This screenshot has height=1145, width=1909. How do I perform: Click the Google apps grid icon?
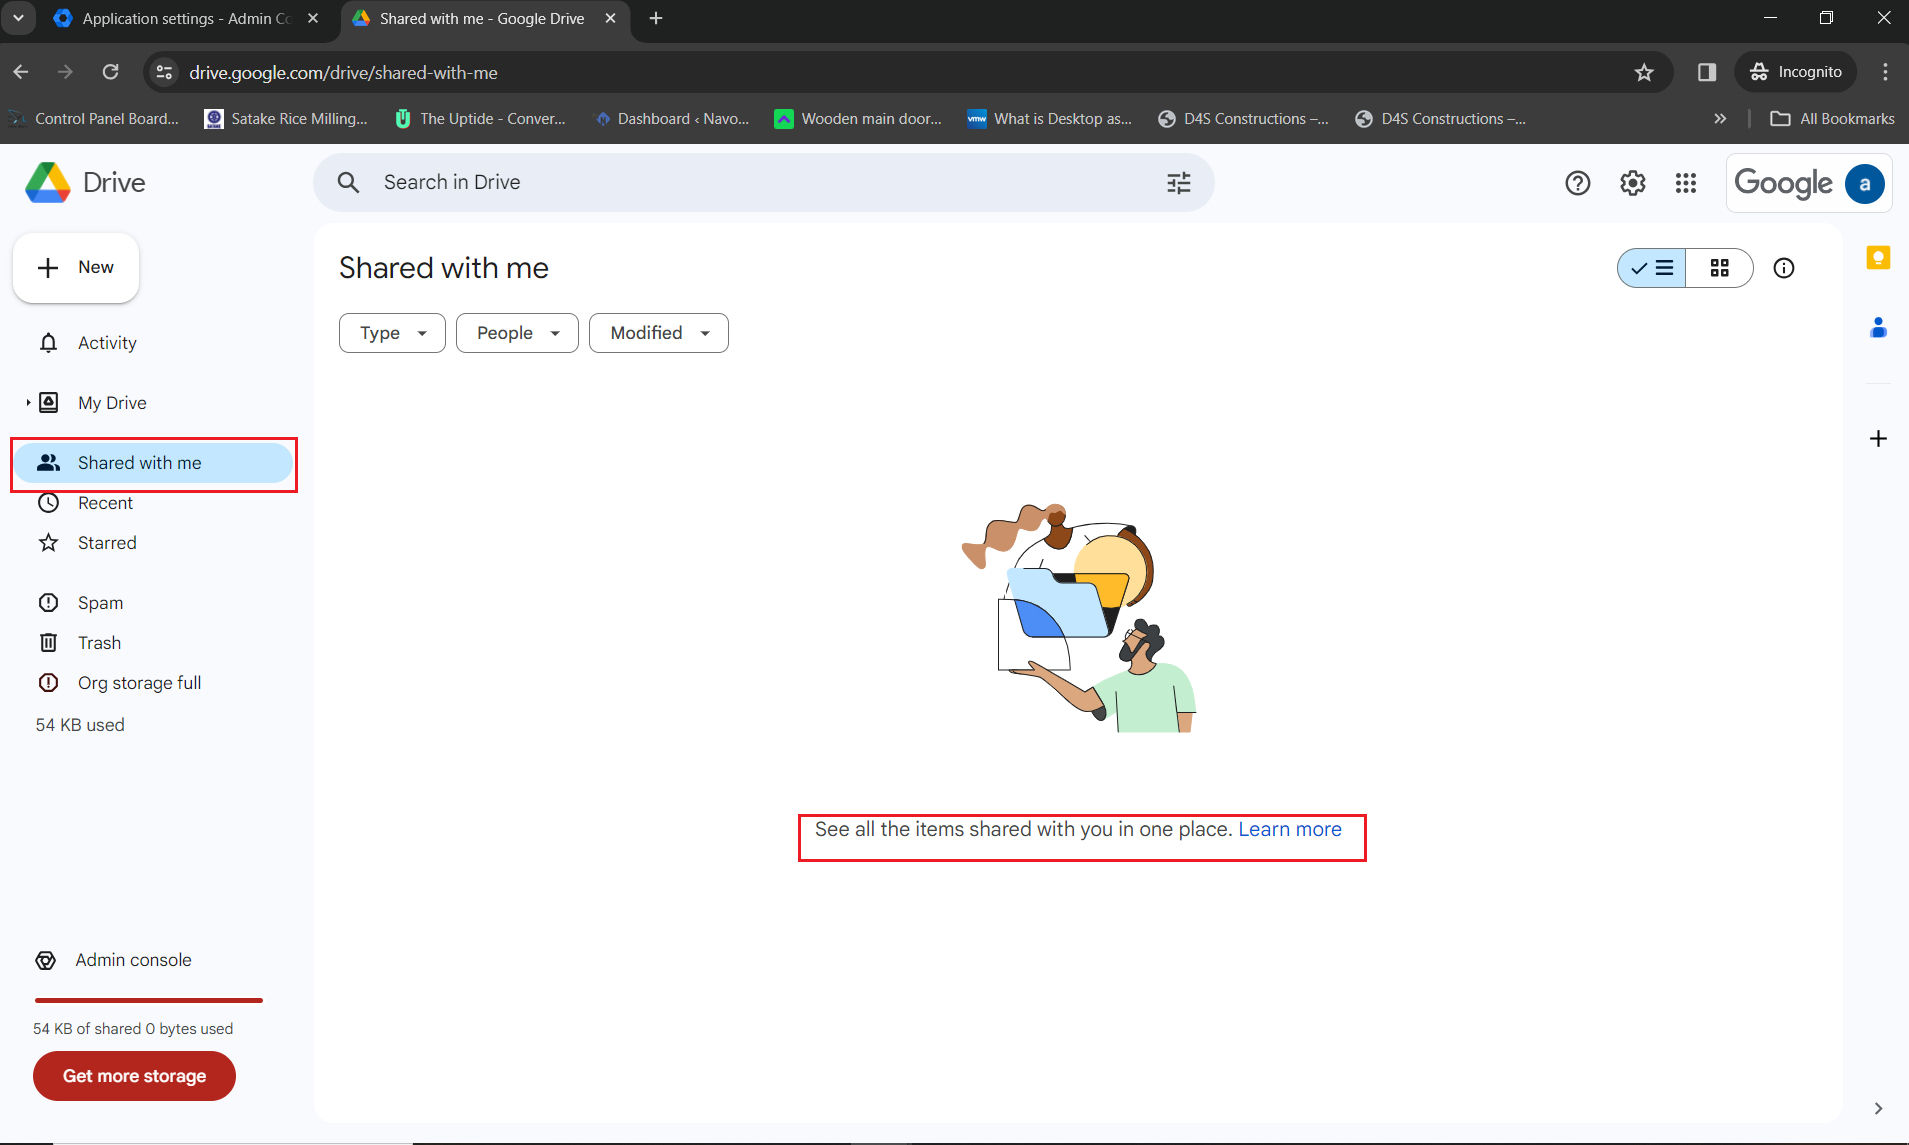click(1686, 183)
